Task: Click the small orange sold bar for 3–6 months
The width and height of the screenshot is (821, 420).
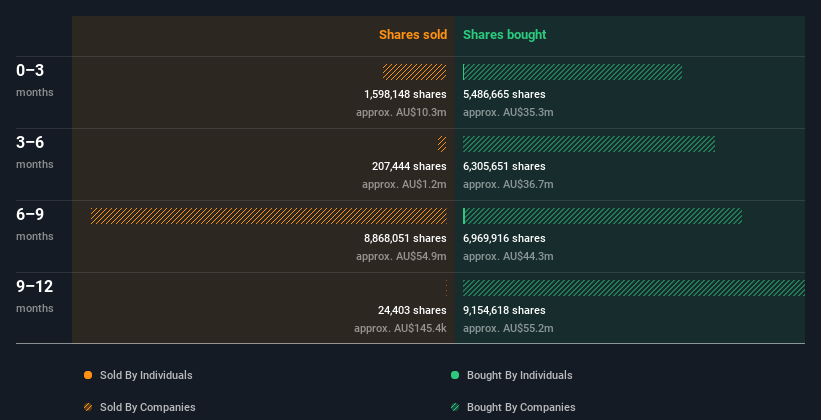Action: (442, 144)
